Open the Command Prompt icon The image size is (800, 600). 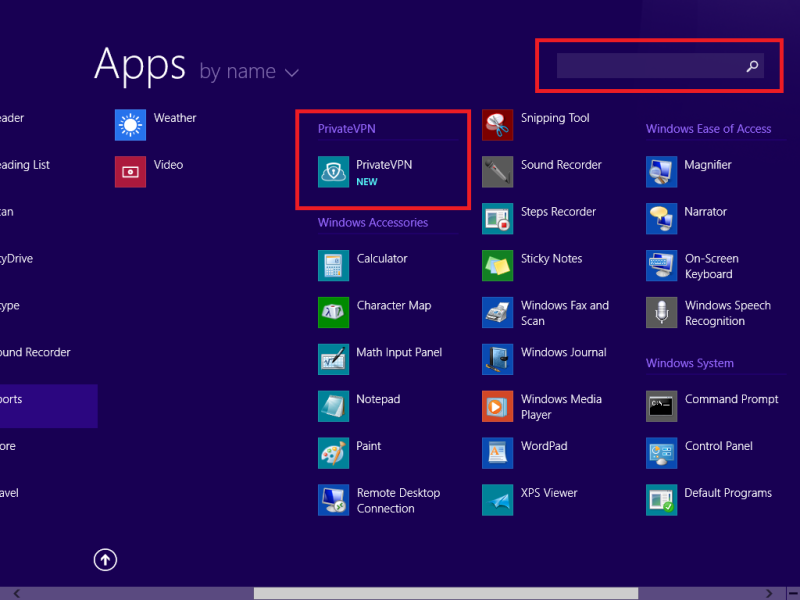point(661,406)
